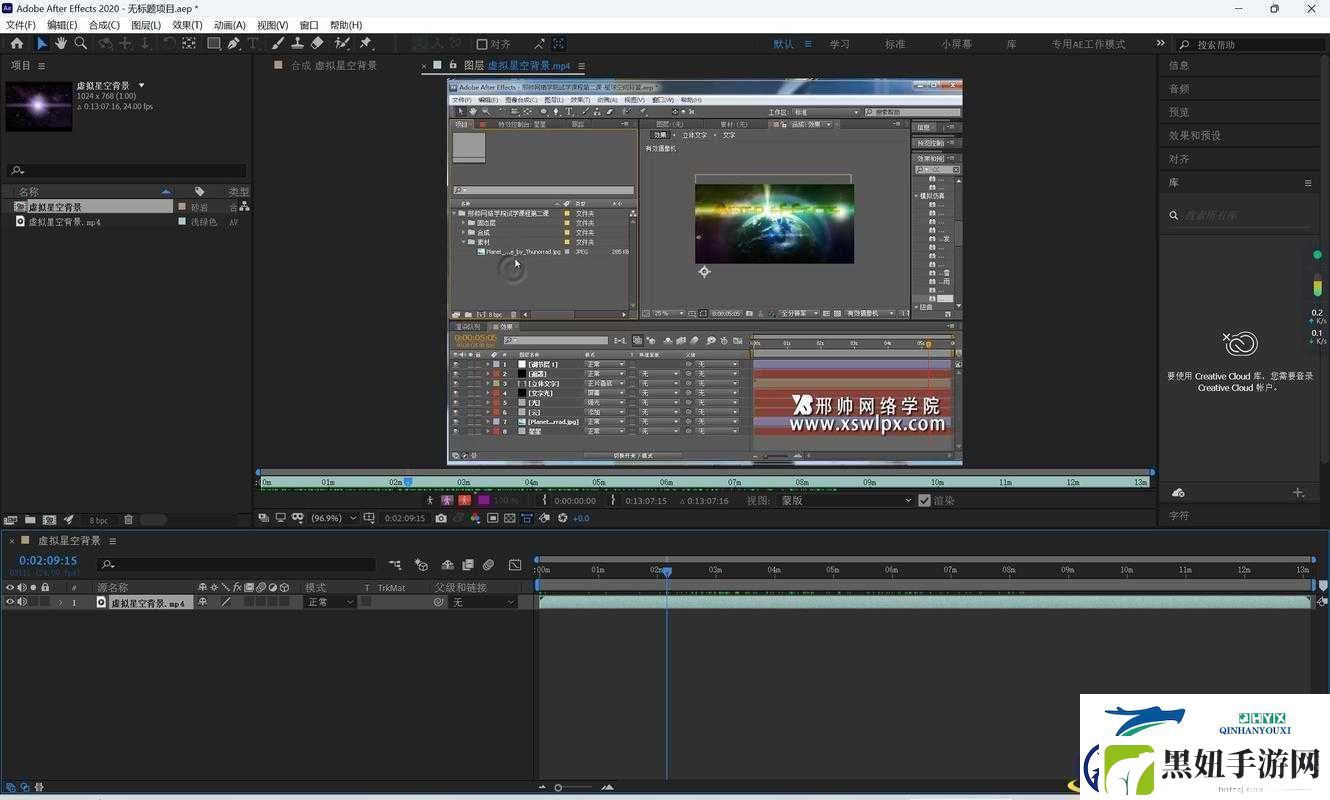The height and width of the screenshot is (800, 1330).
Task: Open the graph editor icon in timeline
Action: (x=514, y=565)
